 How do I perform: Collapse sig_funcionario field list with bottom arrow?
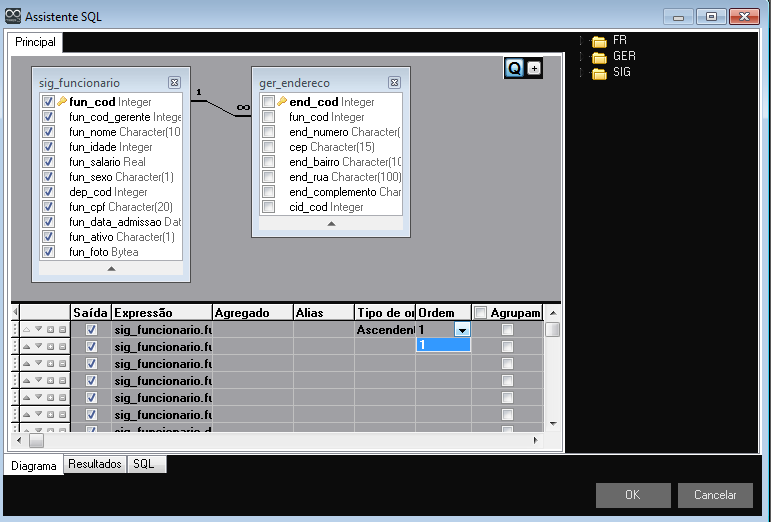[111, 268]
